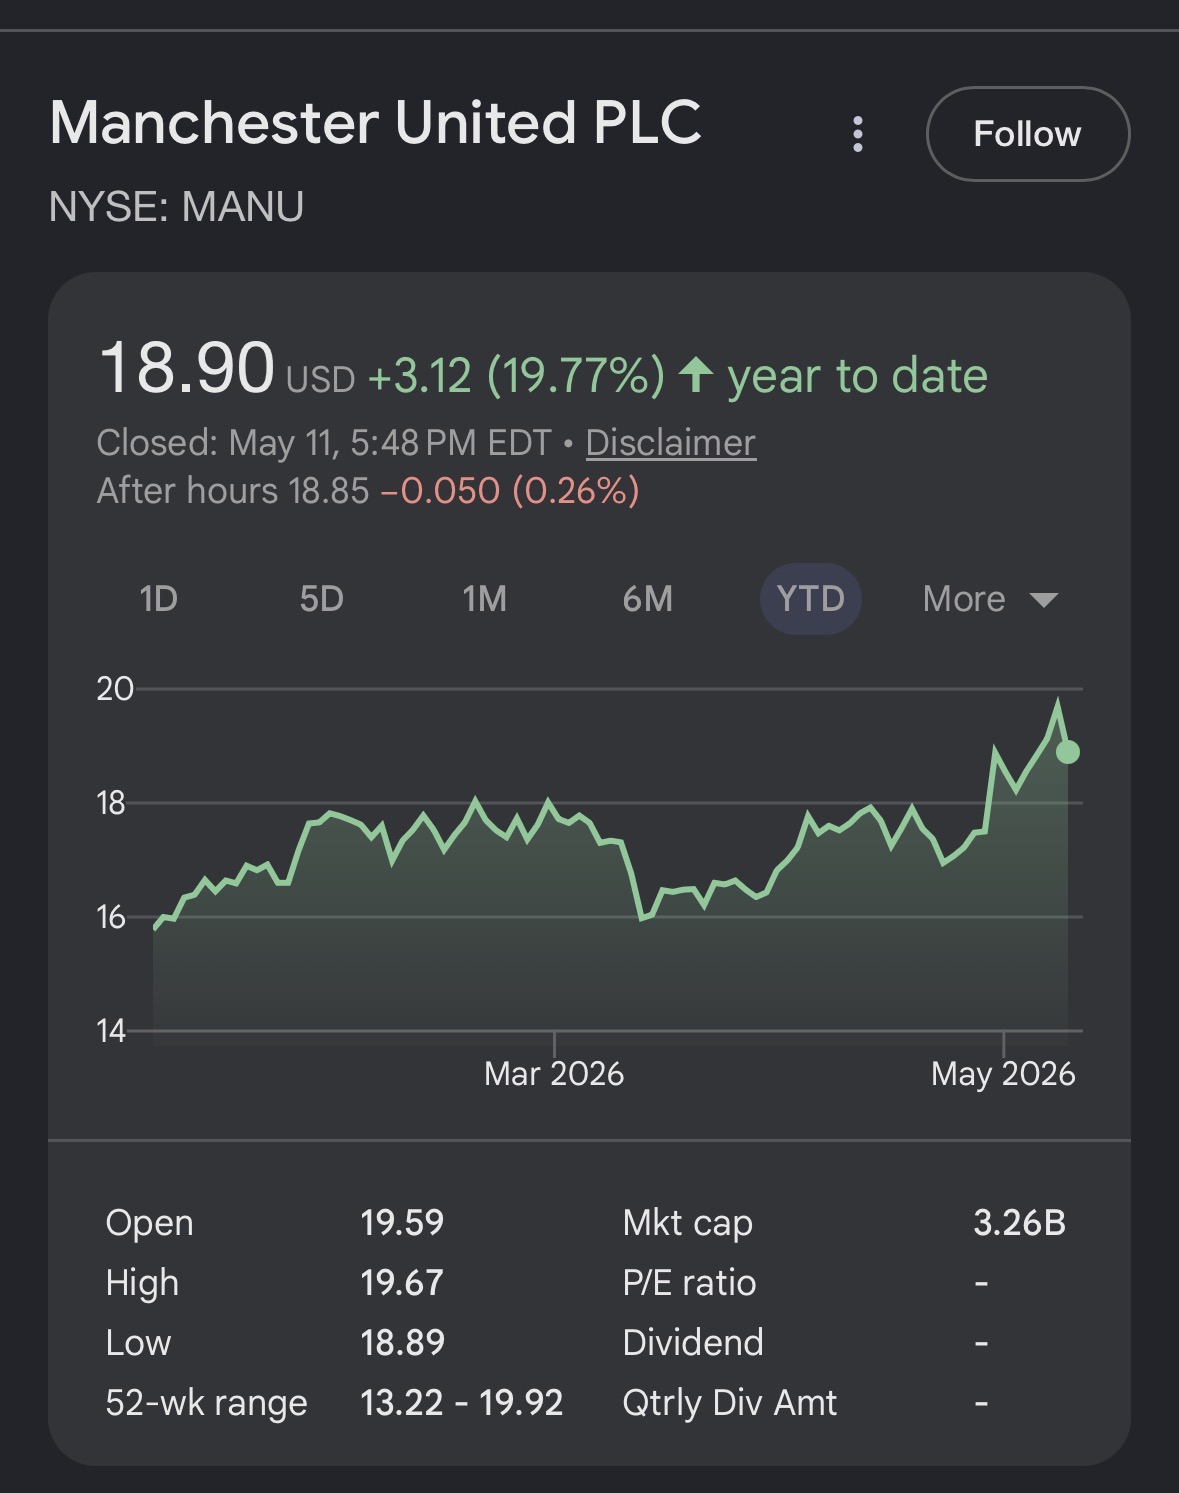
Task: Click the 18.90 USD price
Action: pos(227,369)
